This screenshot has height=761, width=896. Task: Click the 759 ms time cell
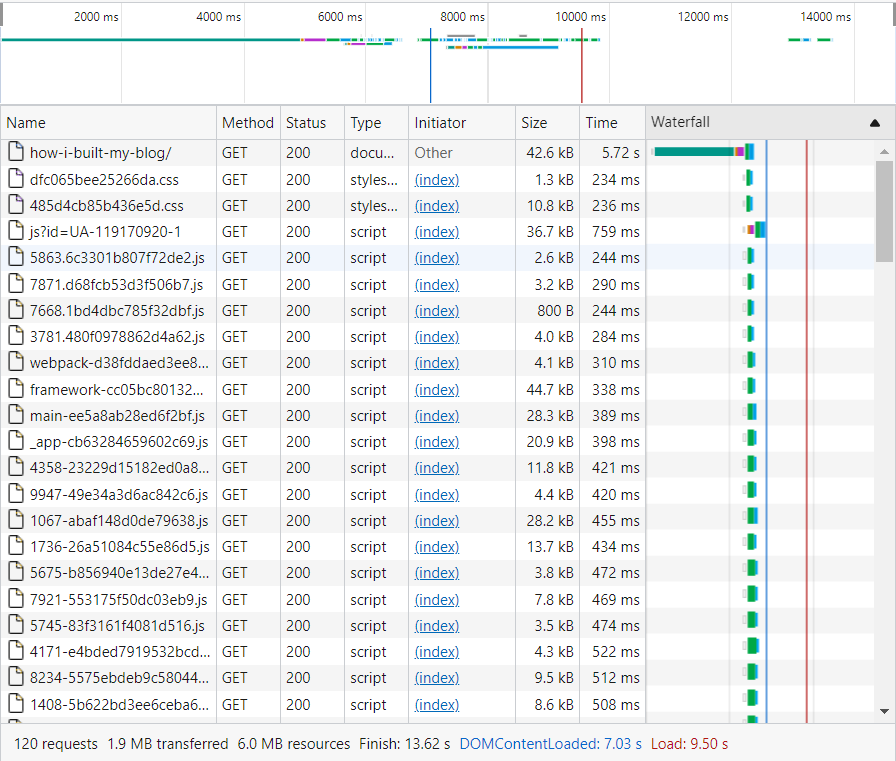[615, 232]
